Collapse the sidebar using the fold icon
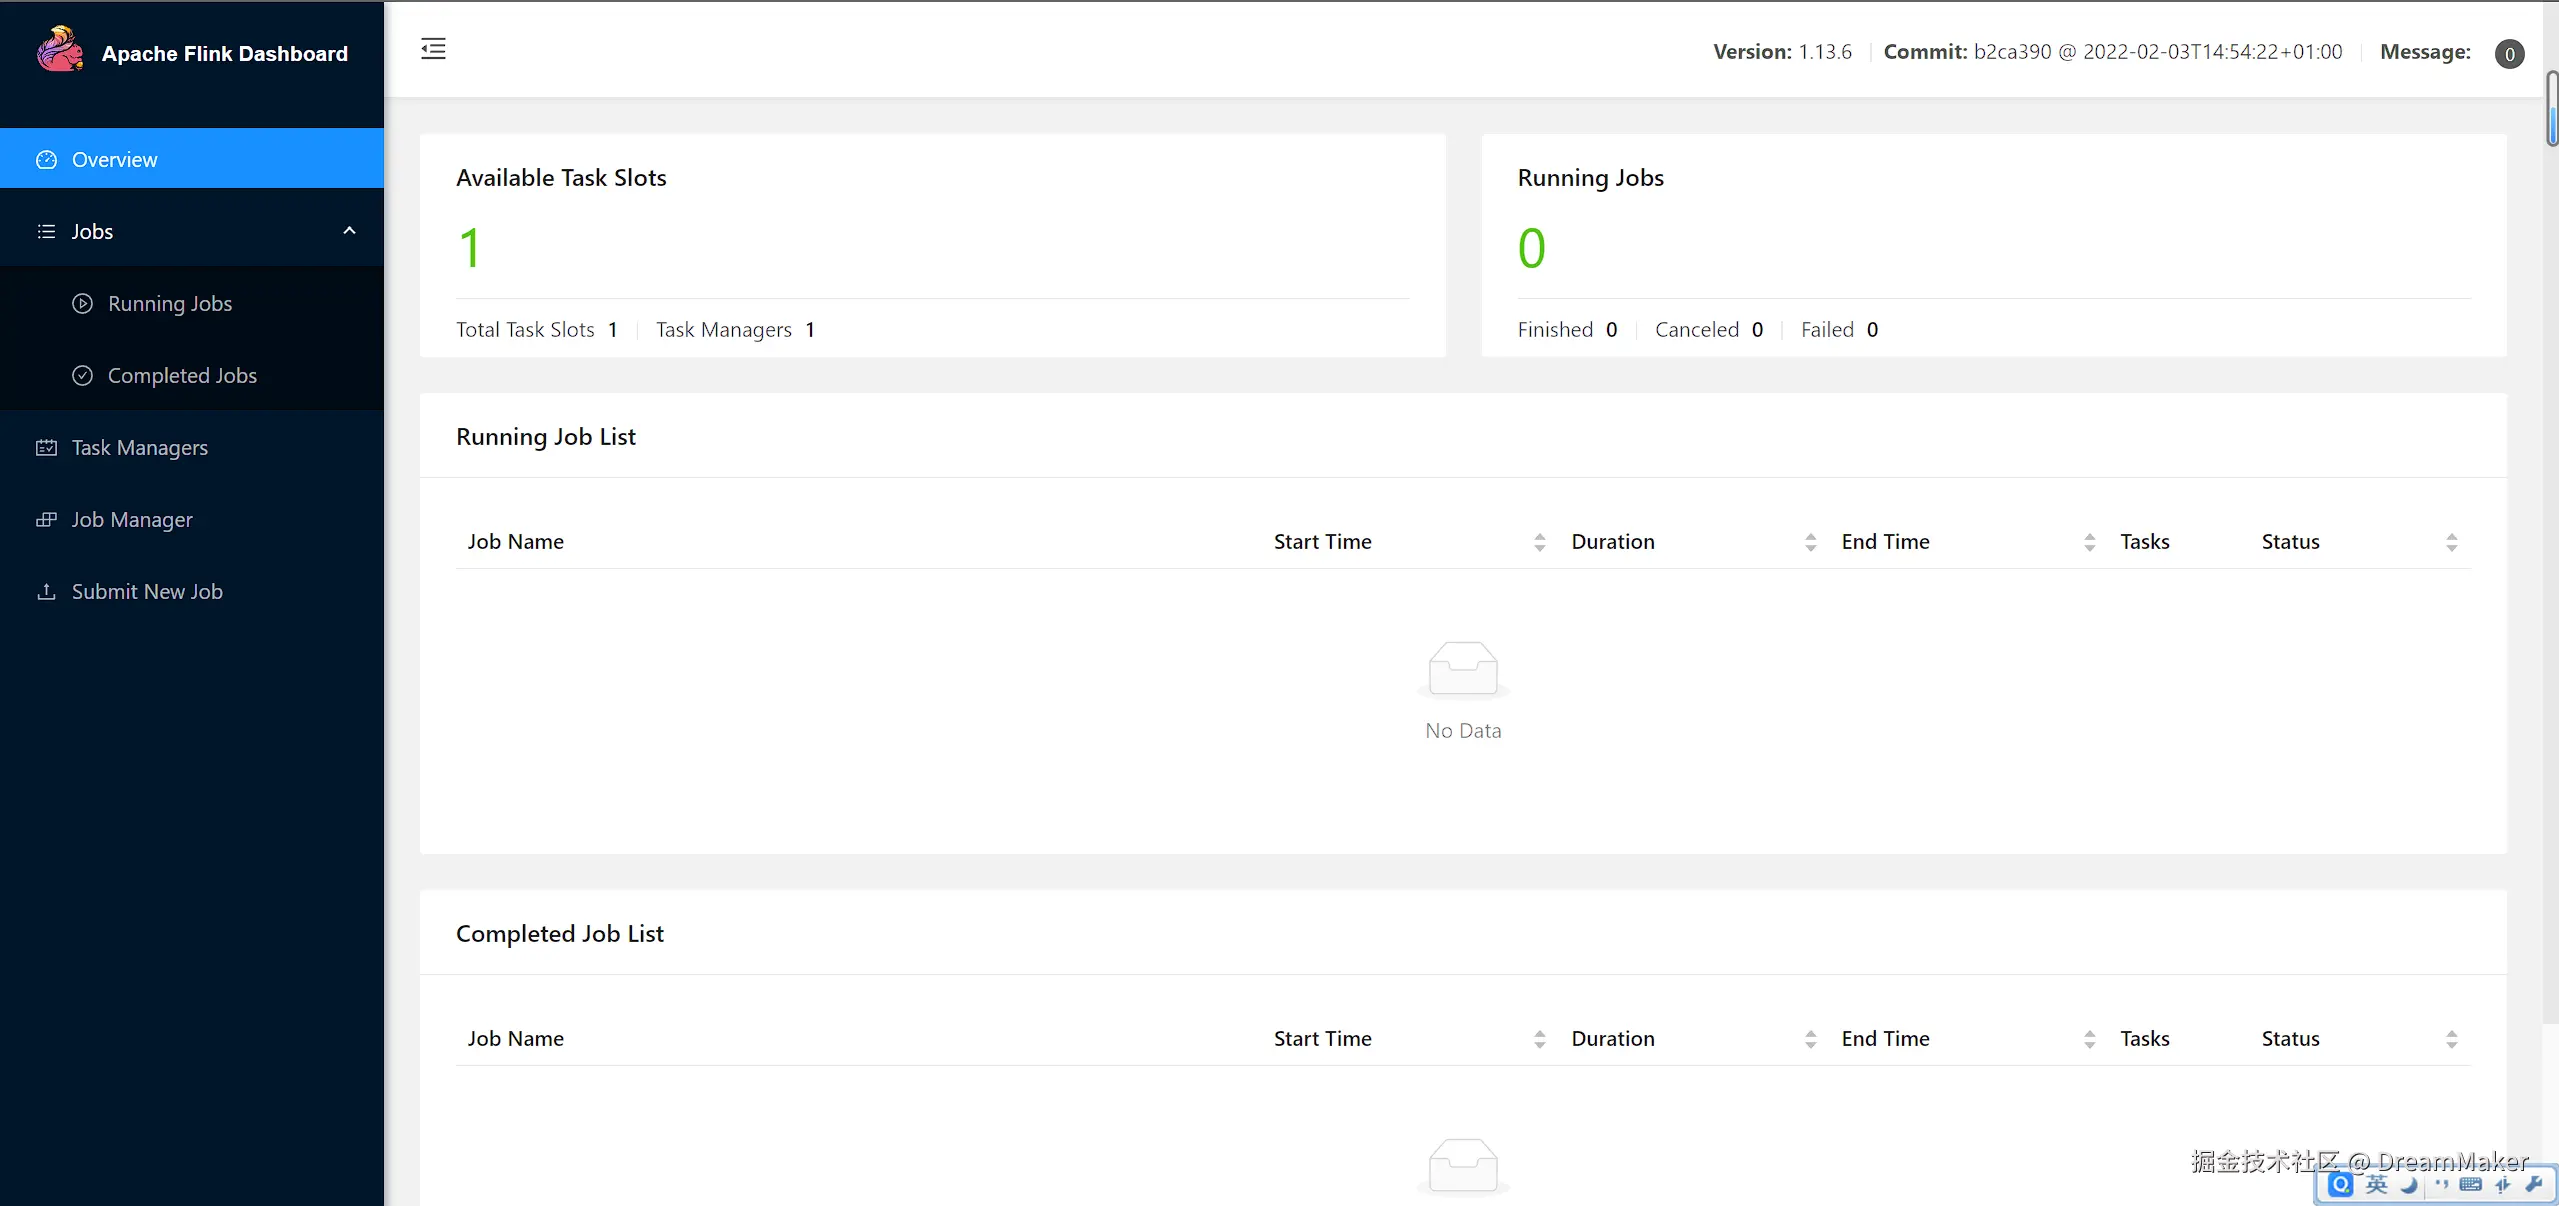 (433, 49)
